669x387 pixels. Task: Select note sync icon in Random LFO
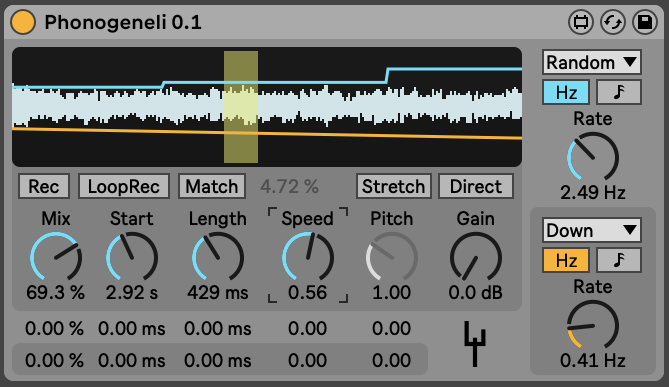(x=619, y=92)
